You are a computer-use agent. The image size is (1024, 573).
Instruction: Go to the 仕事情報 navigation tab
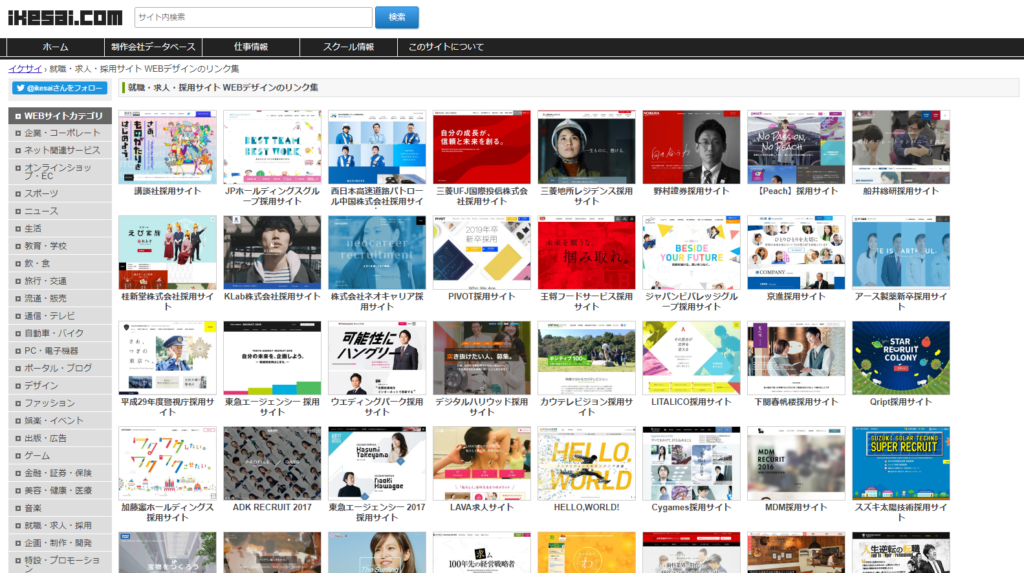click(x=251, y=47)
